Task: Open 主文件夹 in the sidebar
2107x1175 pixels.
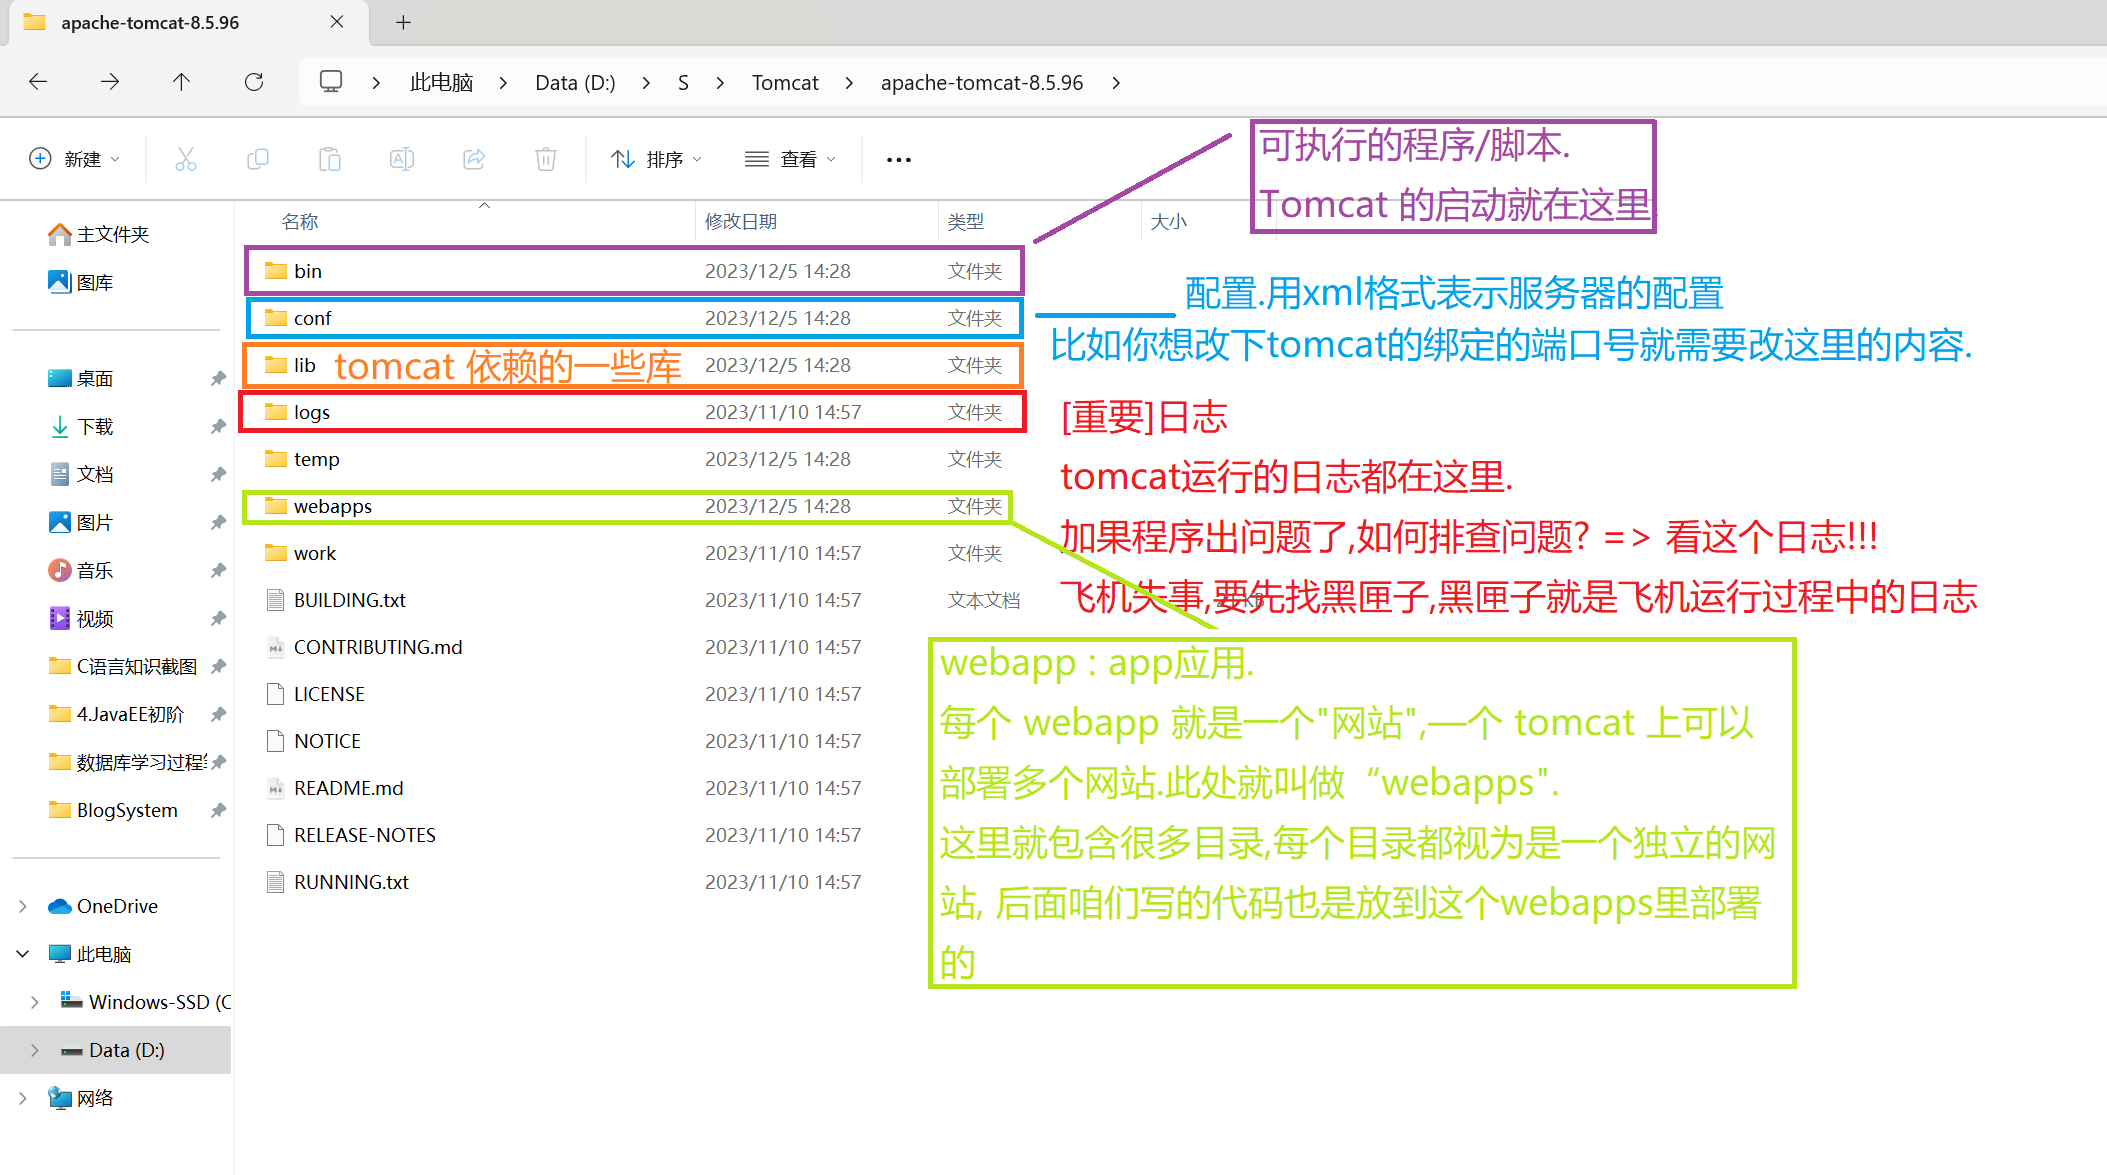Action: (98, 234)
